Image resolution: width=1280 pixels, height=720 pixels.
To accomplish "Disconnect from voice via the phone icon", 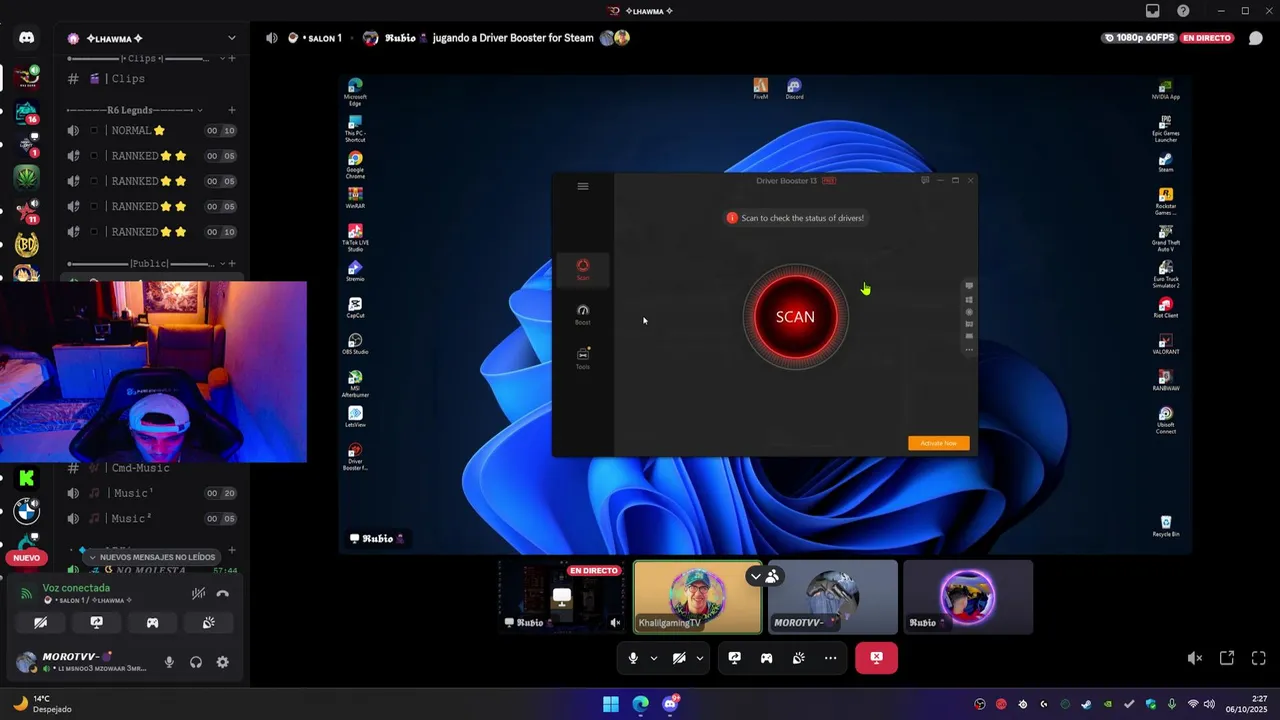I will (x=222, y=593).
